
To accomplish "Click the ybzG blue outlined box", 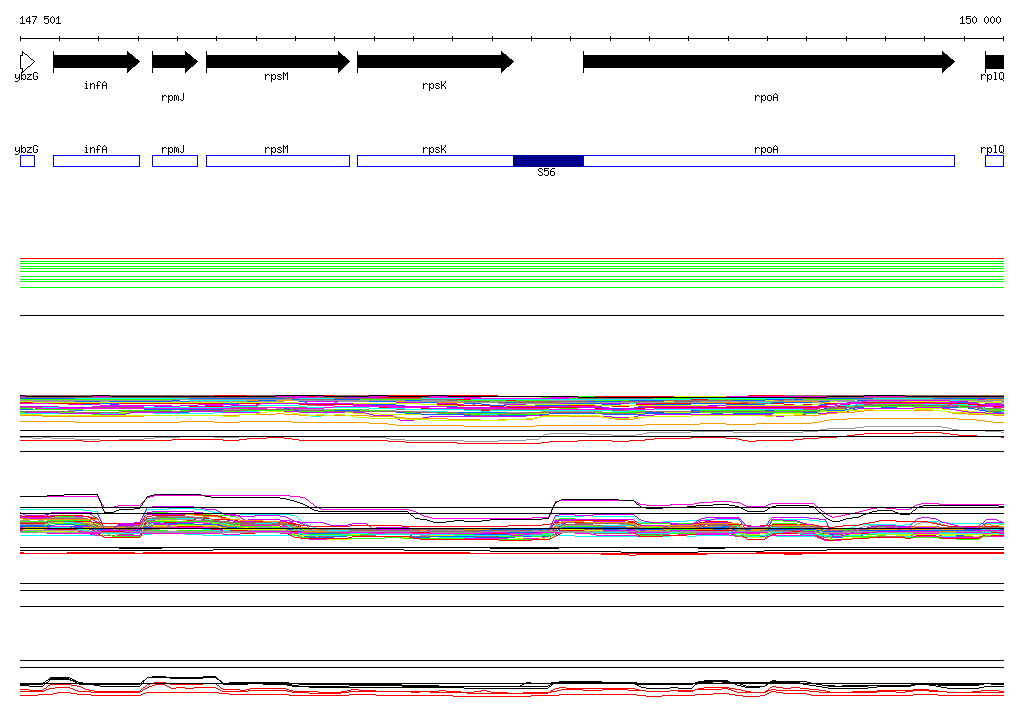I will pos(27,161).
